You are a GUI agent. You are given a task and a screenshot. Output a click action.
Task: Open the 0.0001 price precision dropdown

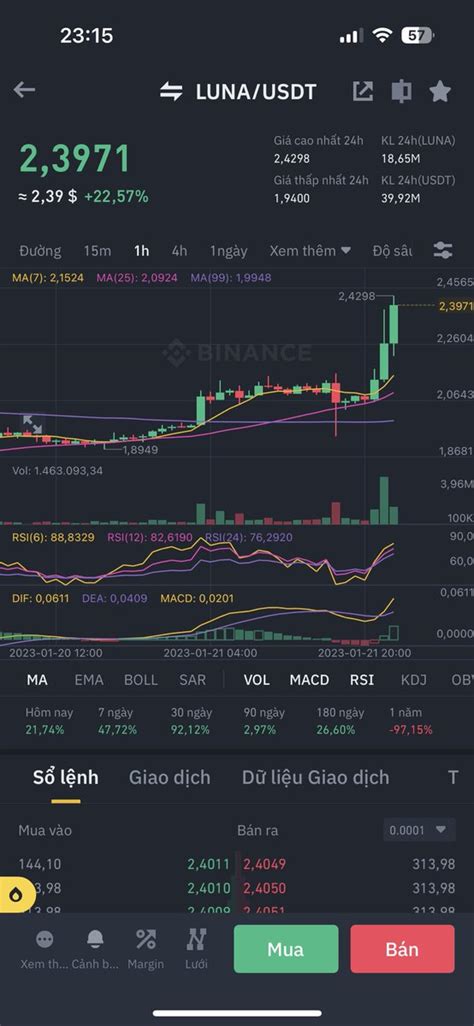(419, 830)
